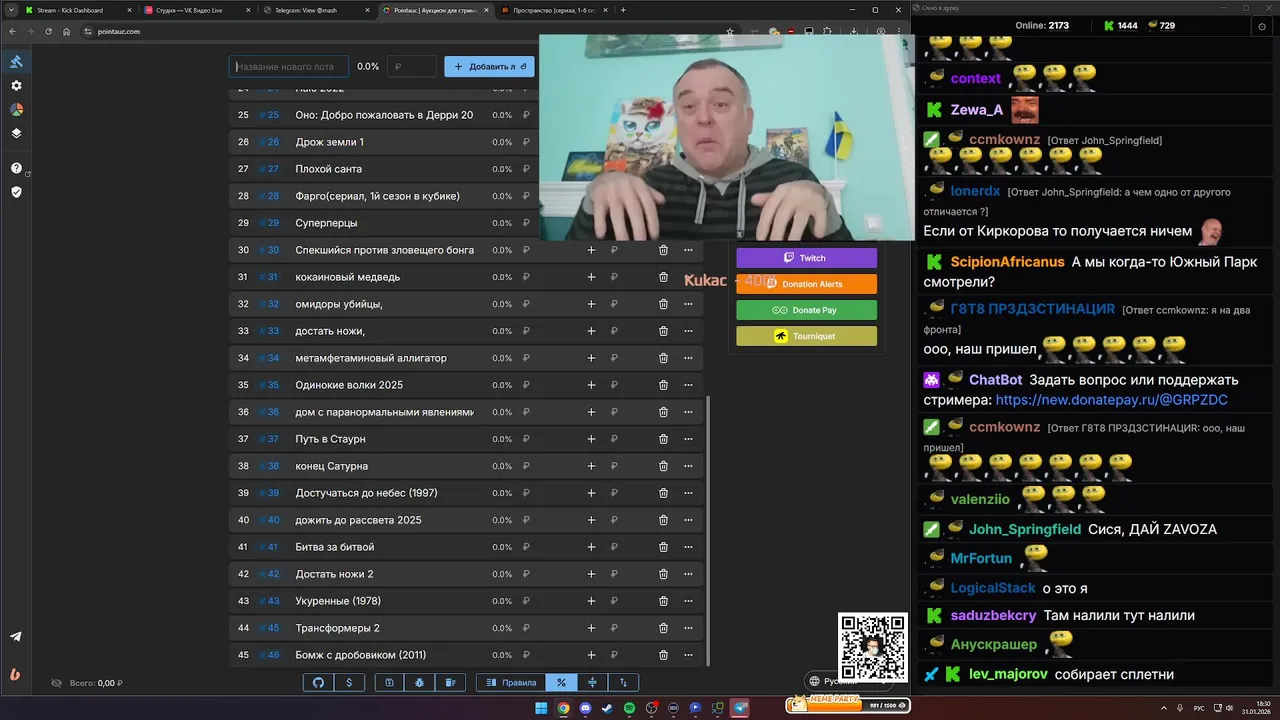Viewport: 1280px width, 720px height.
Task: Open Spotify from the Windows taskbar
Action: [629, 708]
